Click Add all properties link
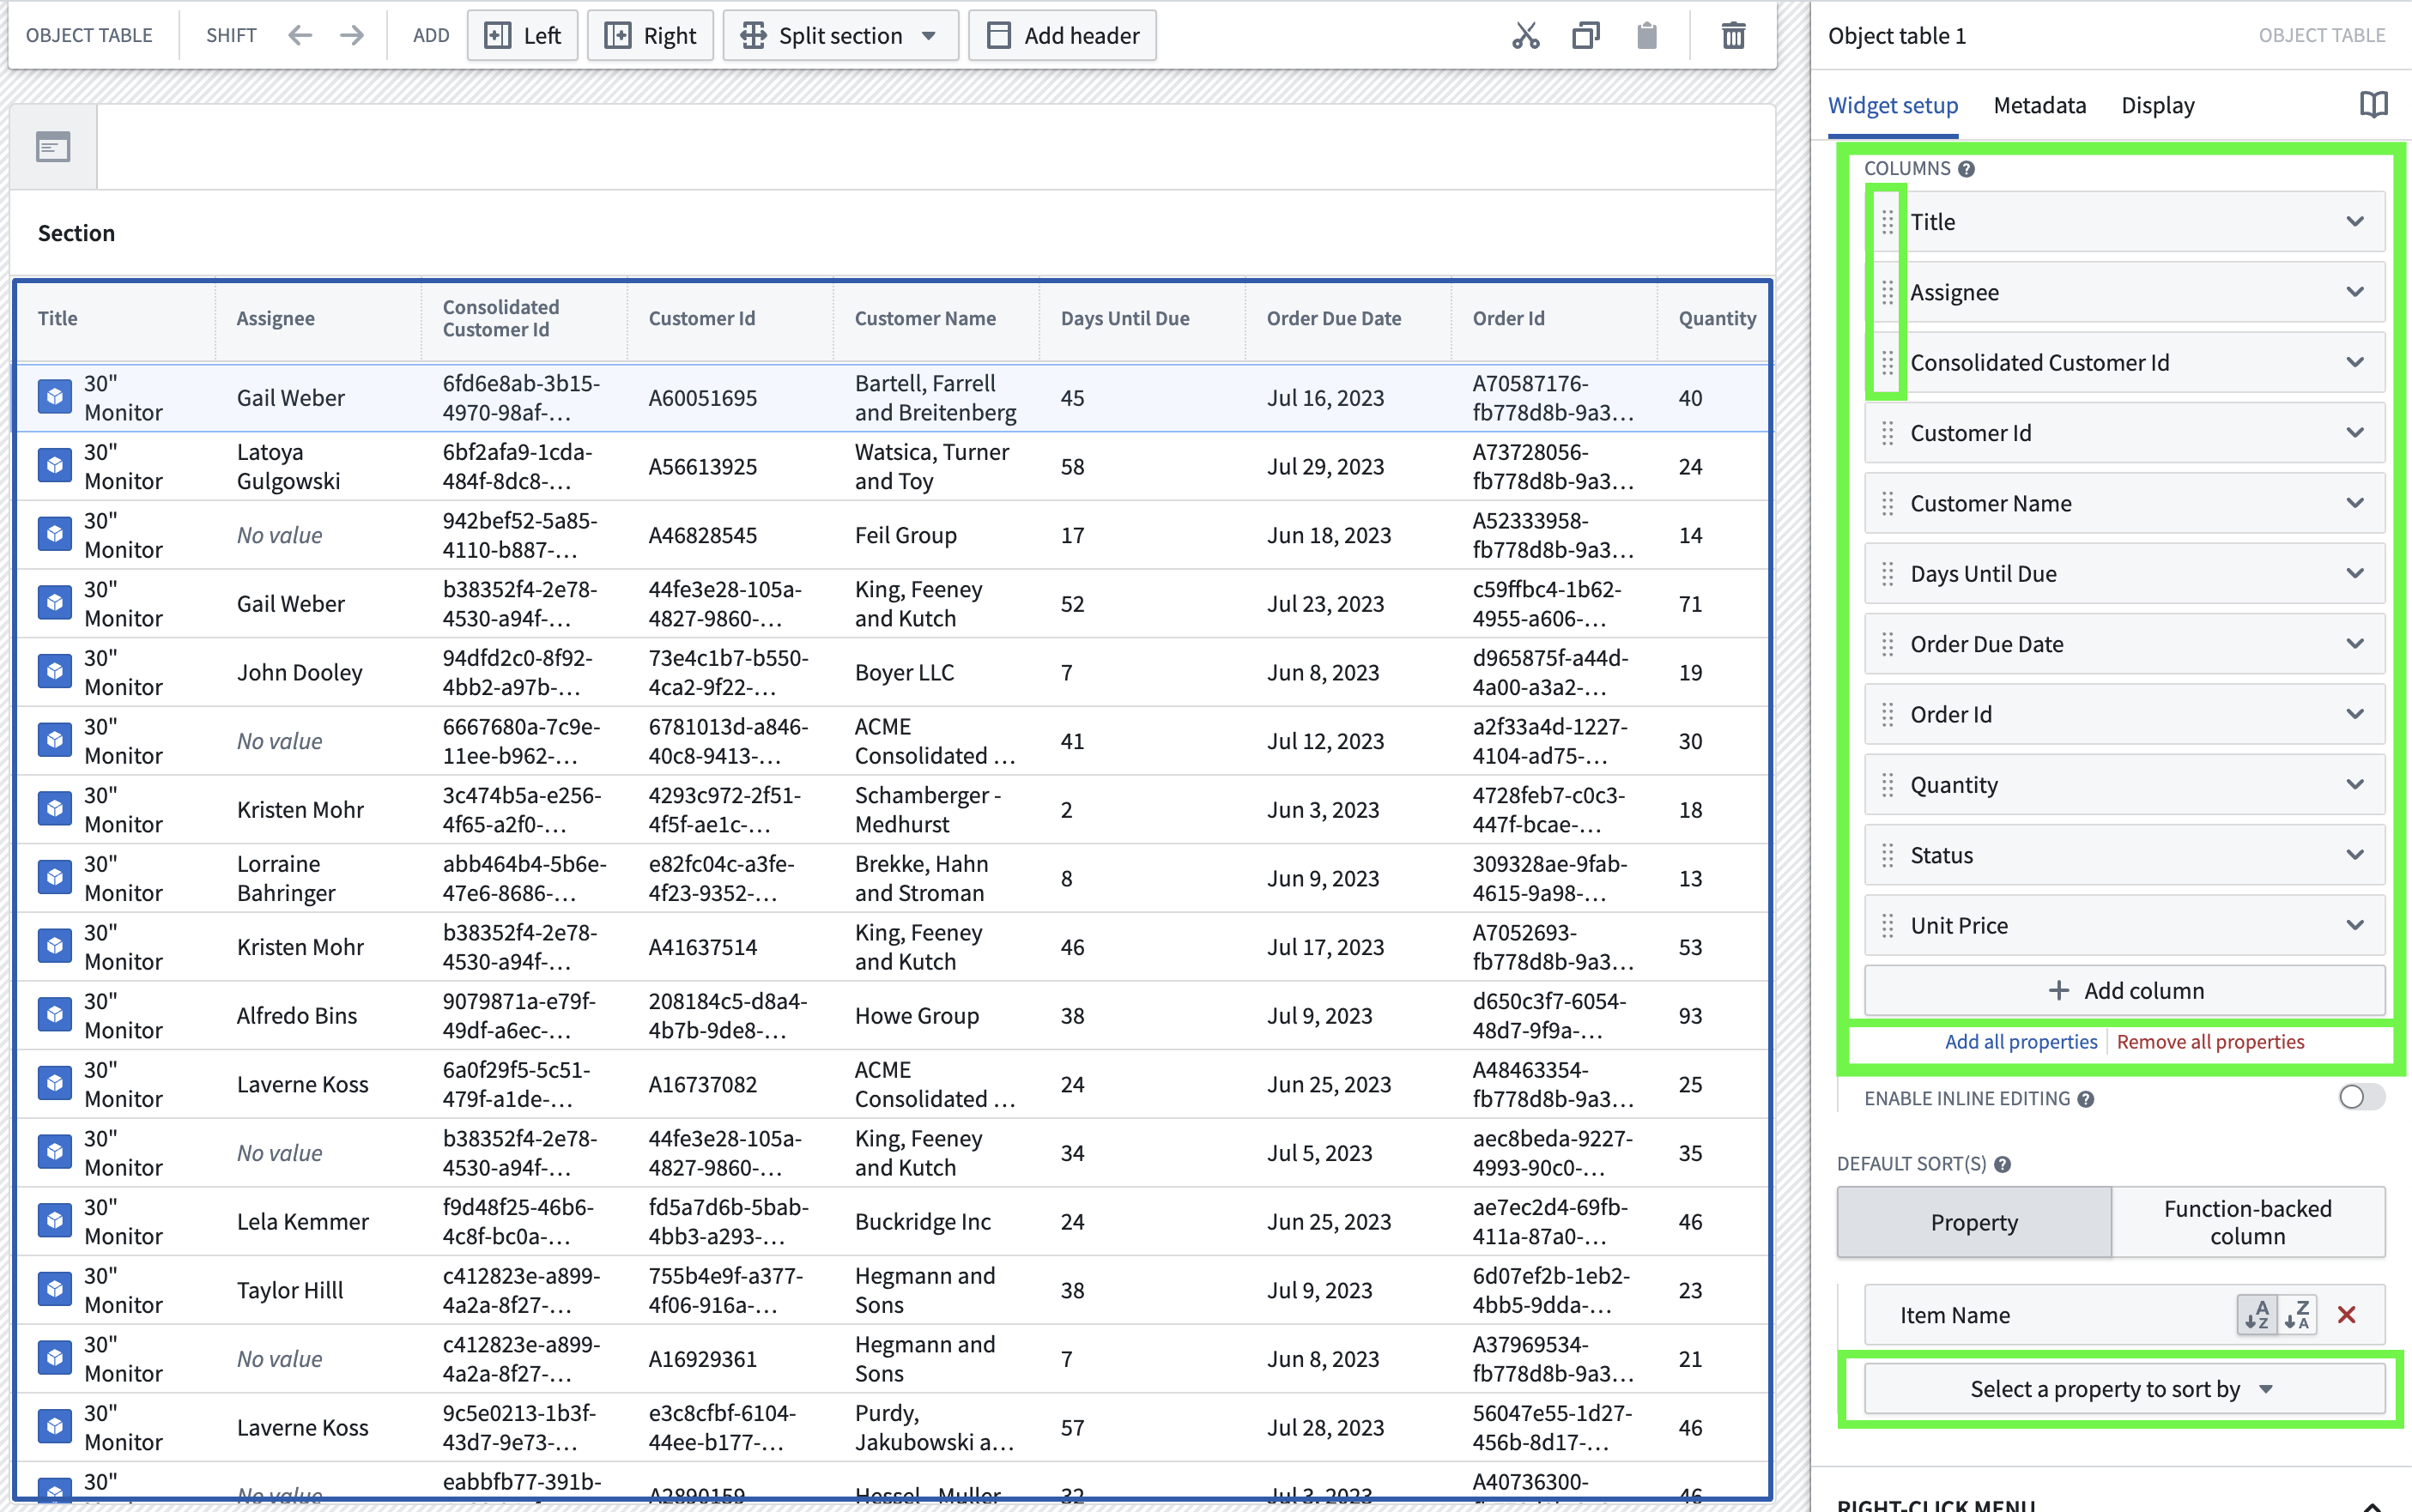Image resolution: width=2412 pixels, height=1512 pixels. click(x=2021, y=1041)
